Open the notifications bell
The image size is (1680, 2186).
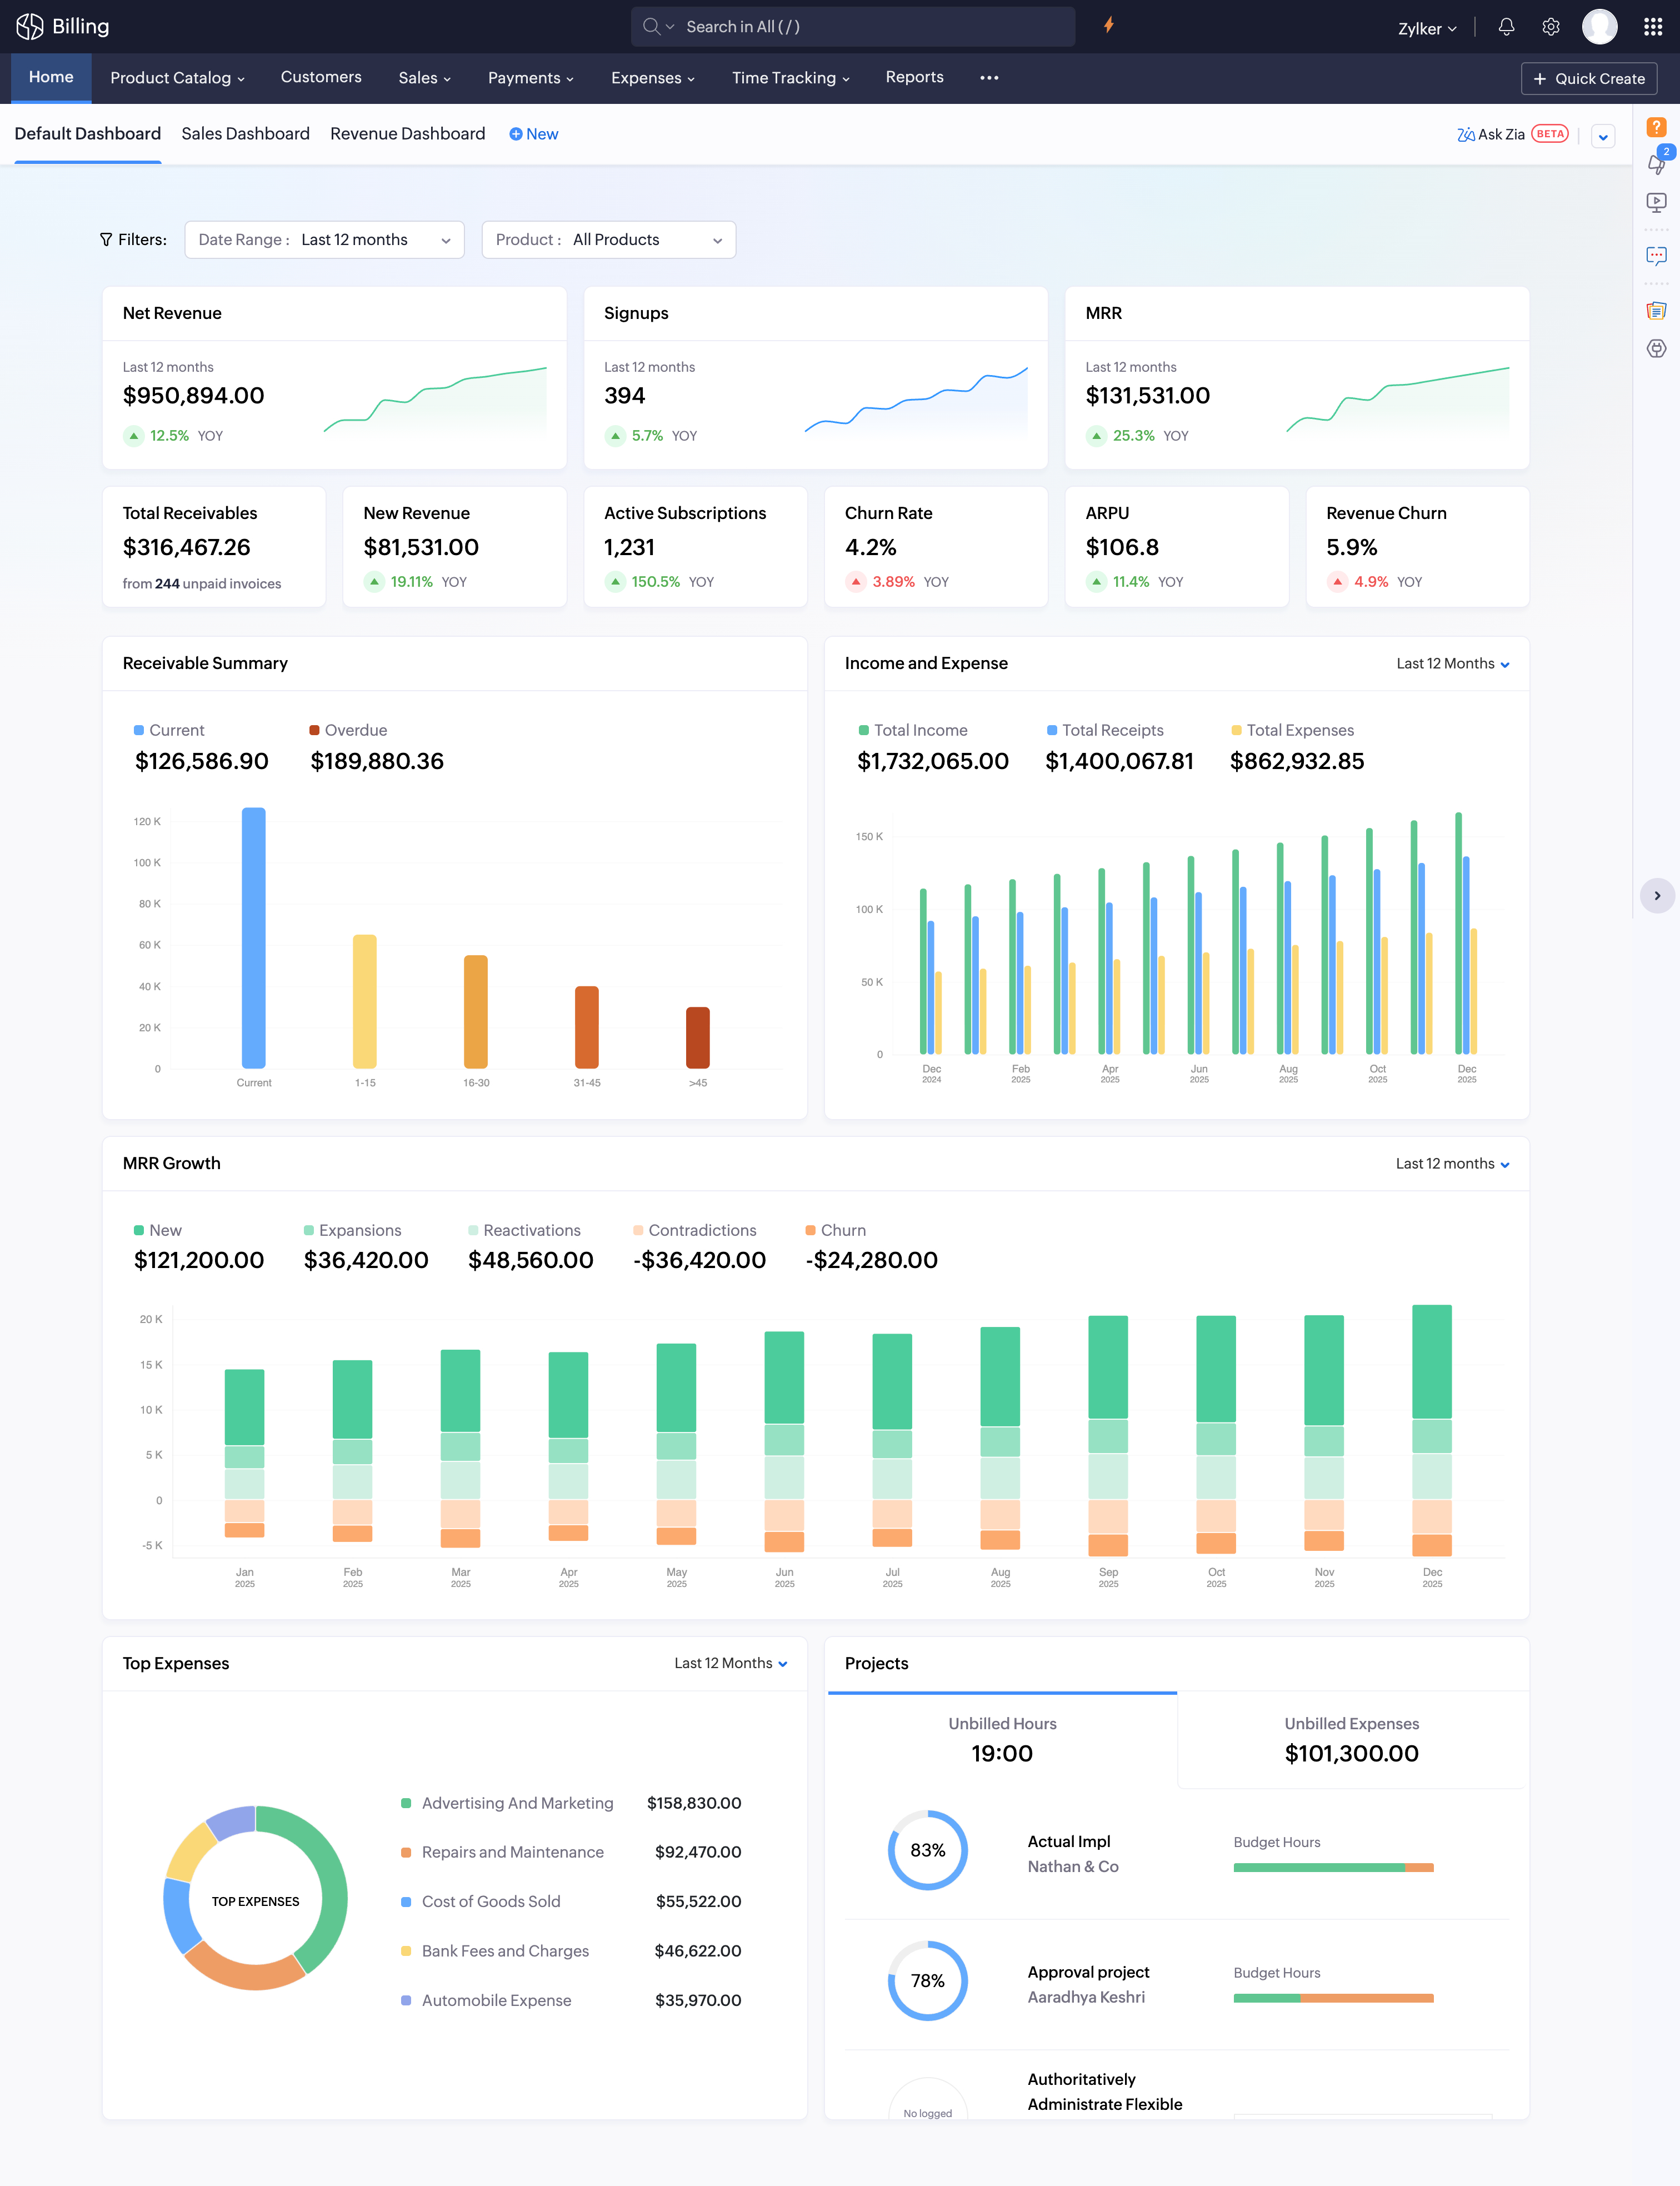coord(1506,27)
